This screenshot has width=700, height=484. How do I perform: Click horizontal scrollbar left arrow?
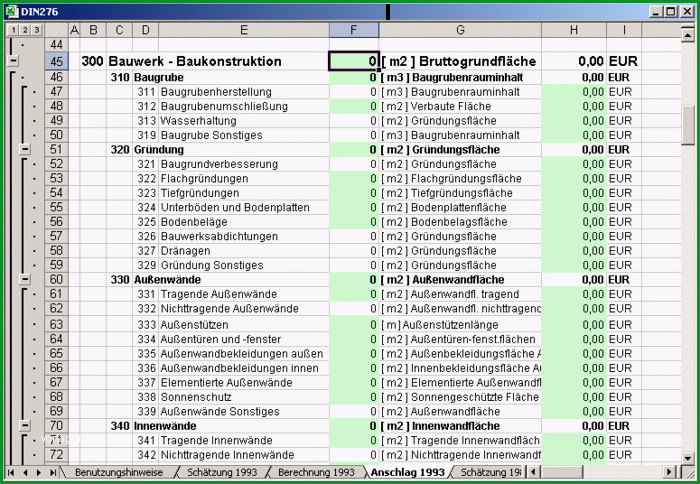tap(533, 472)
